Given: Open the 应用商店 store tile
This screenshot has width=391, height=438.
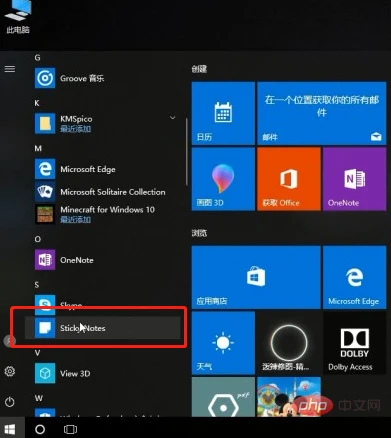Looking at the screenshot, I should tap(256, 277).
